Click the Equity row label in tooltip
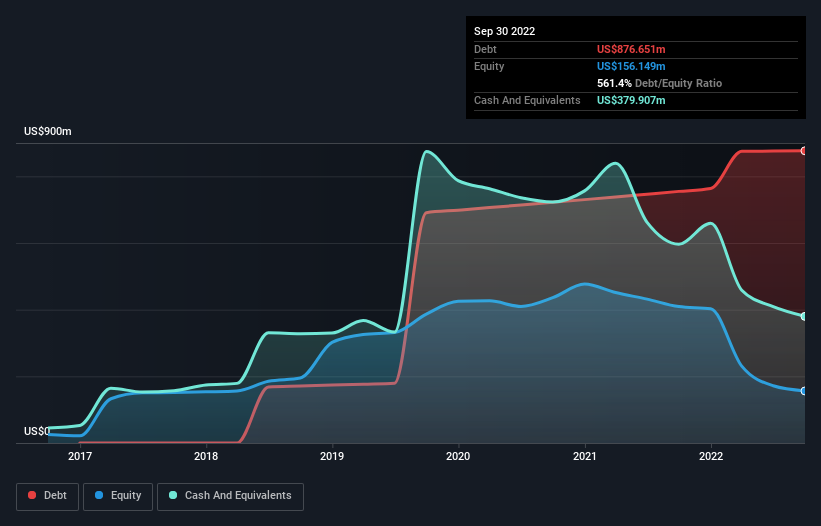The width and height of the screenshot is (821, 526). tap(489, 66)
